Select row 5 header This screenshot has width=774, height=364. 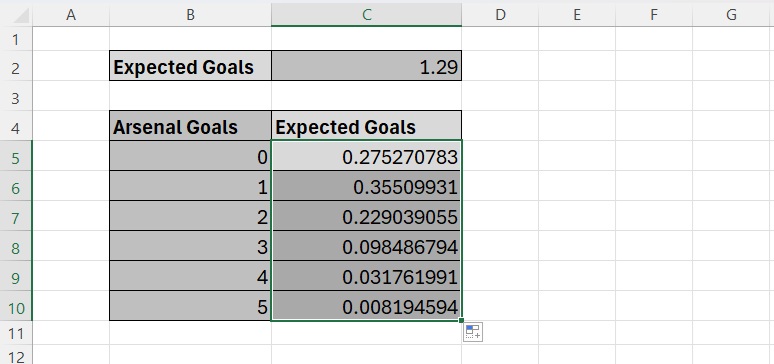point(16,156)
